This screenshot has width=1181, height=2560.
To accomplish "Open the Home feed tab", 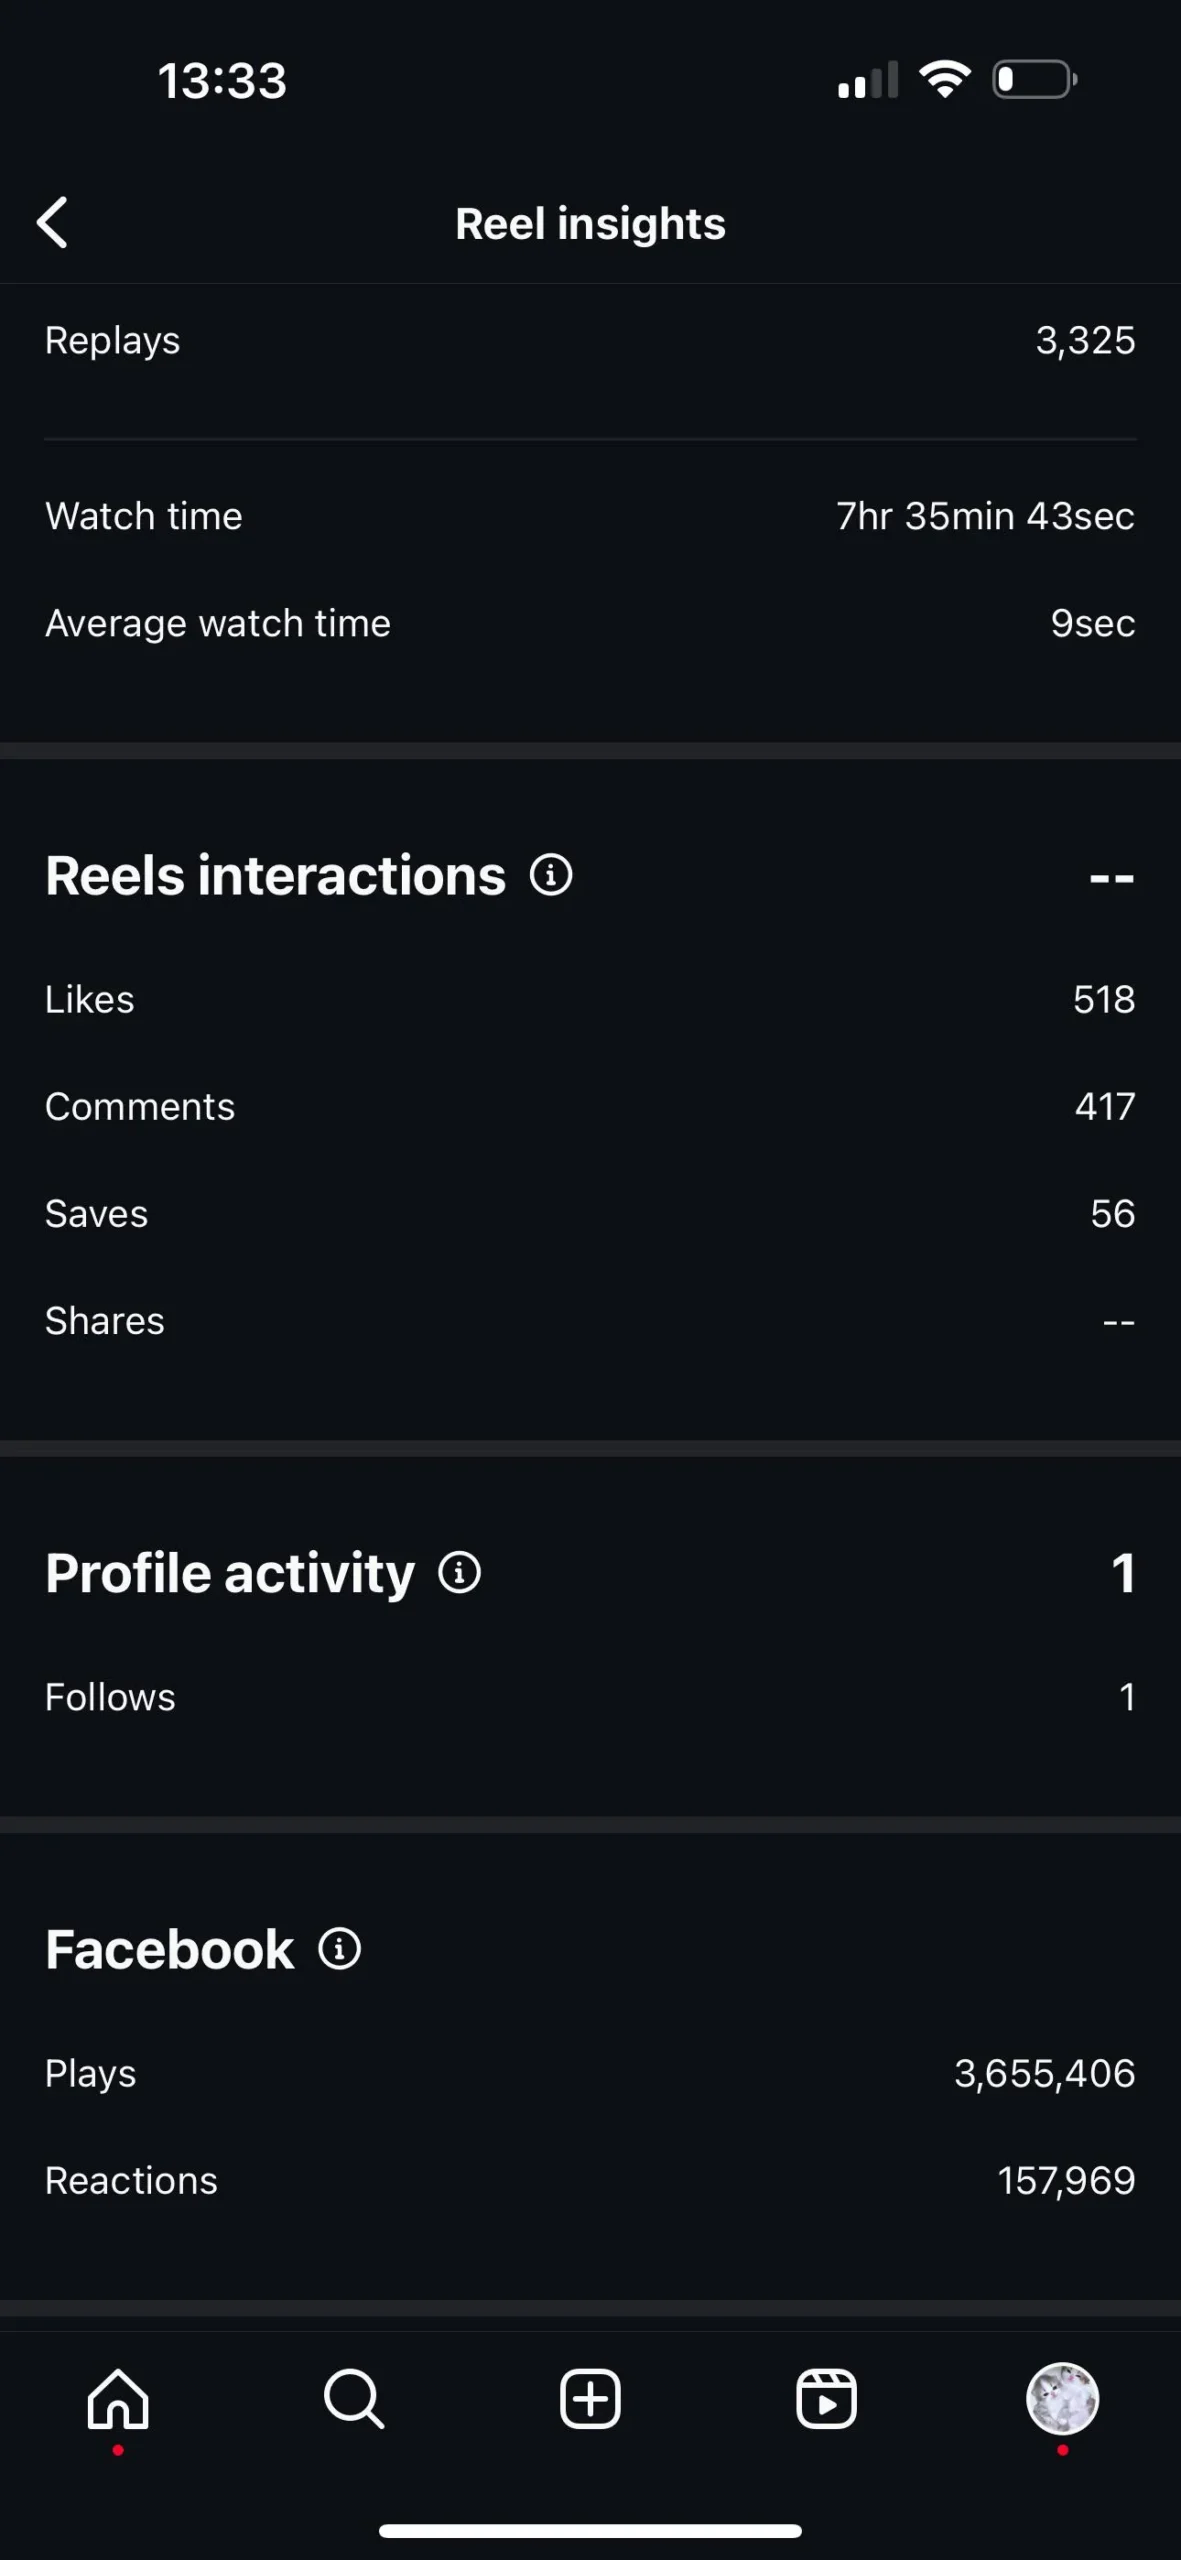I will [118, 2399].
